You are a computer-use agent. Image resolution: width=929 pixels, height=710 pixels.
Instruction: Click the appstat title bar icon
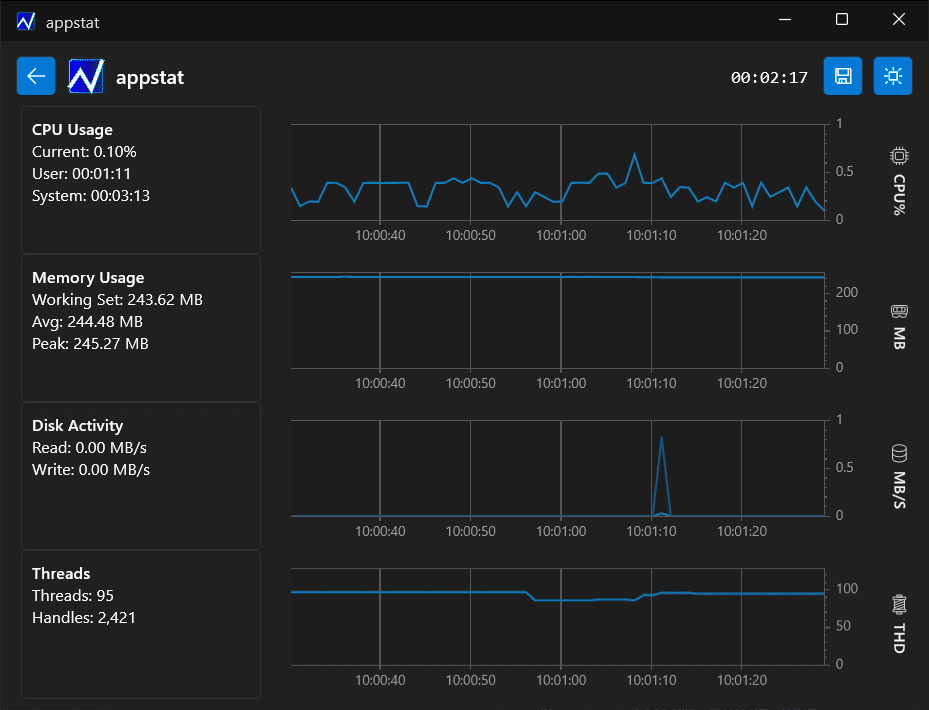tap(26, 21)
